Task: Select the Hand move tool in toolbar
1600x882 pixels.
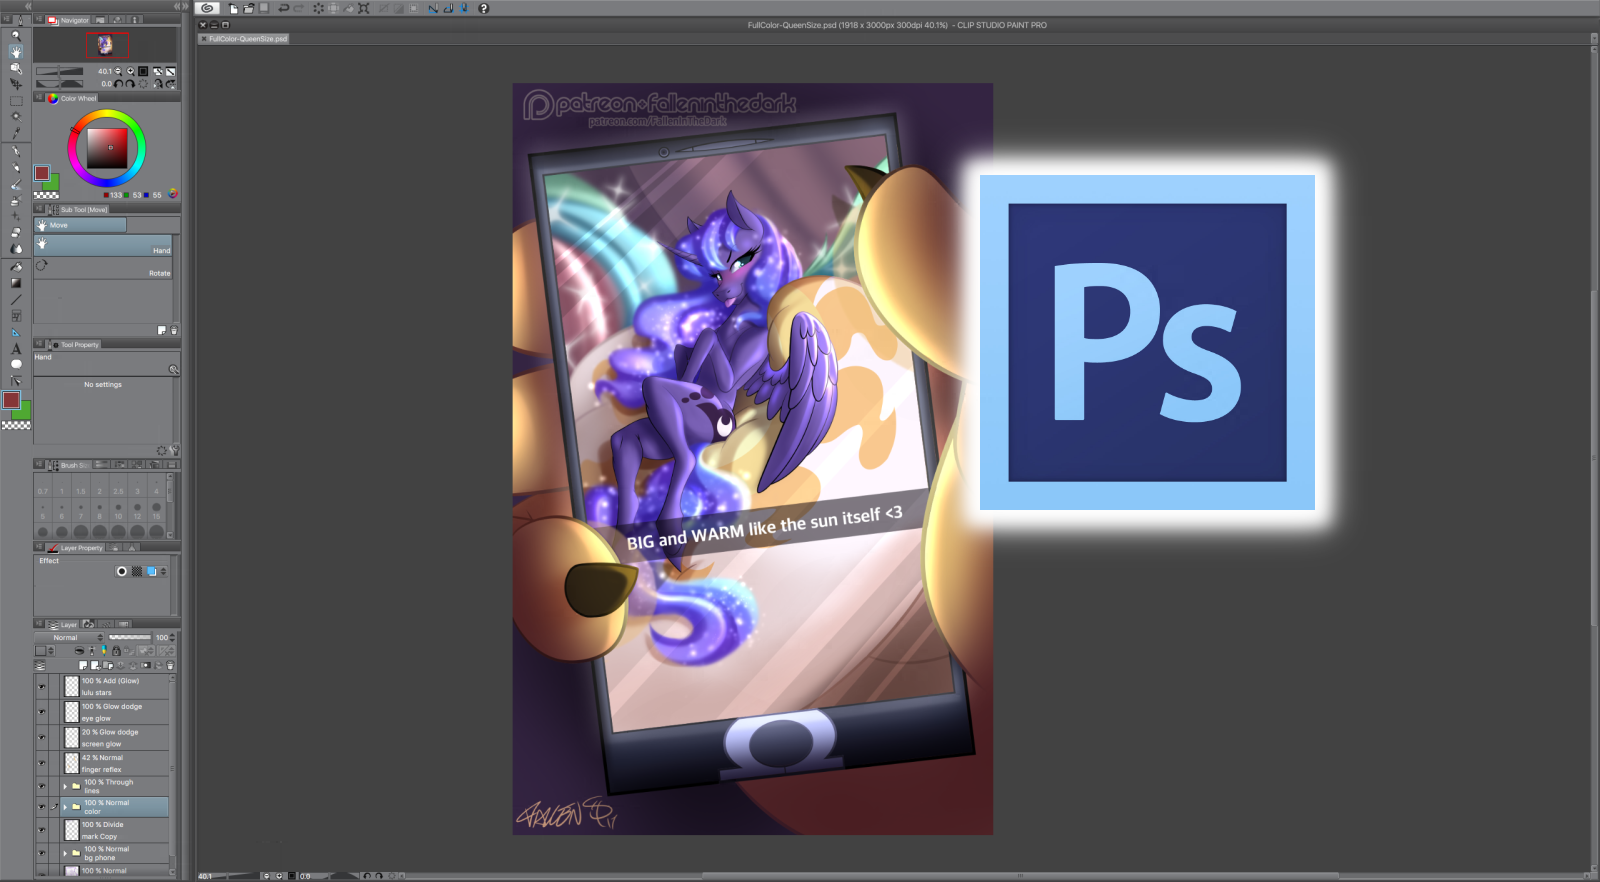Action: [x=16, y=51]
